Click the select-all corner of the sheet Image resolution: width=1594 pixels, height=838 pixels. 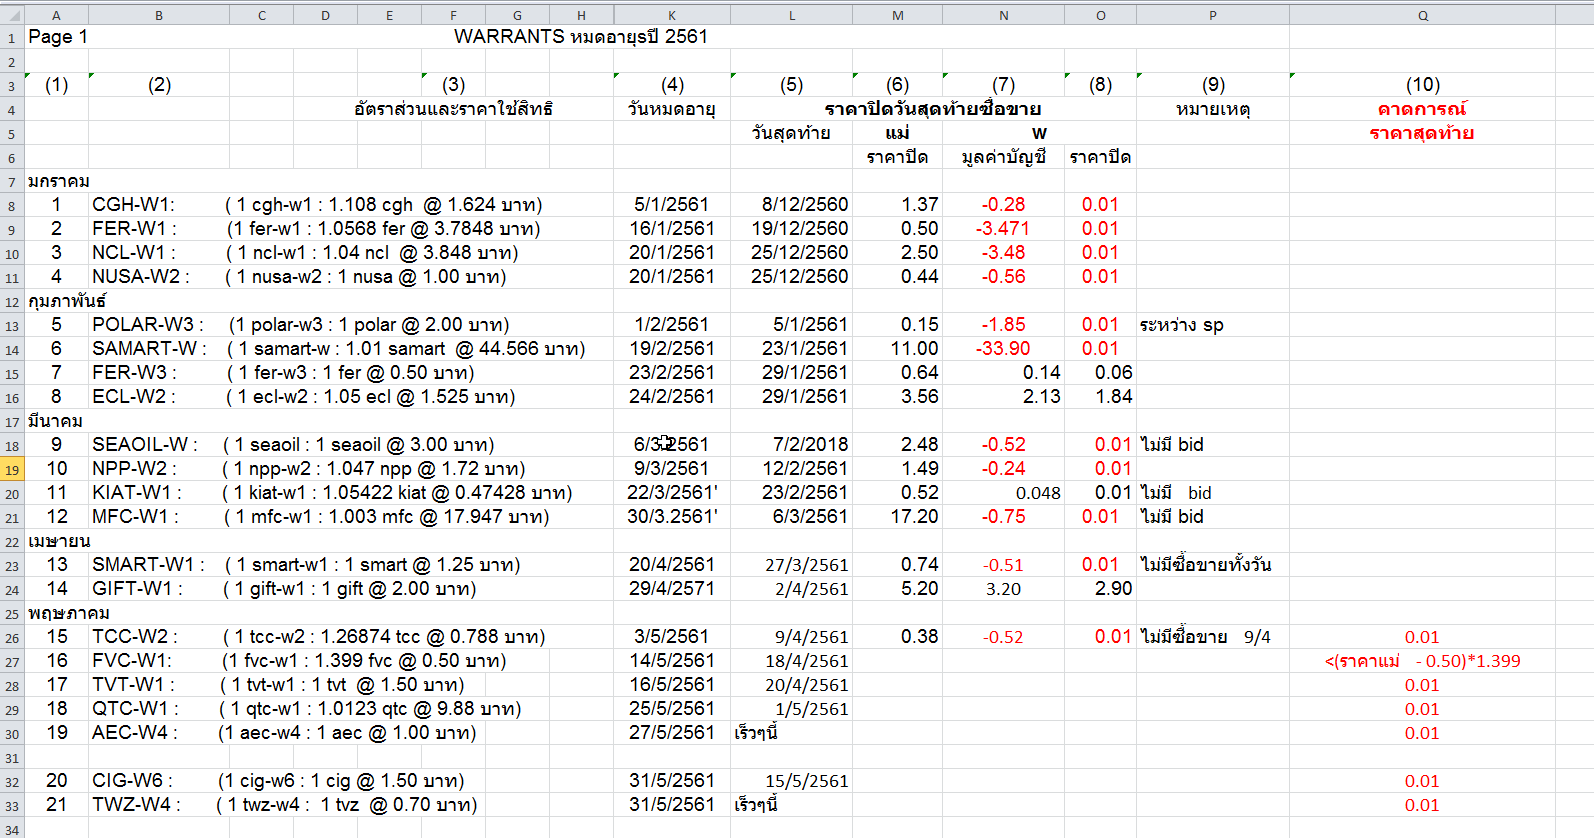(x=12, y=15)
